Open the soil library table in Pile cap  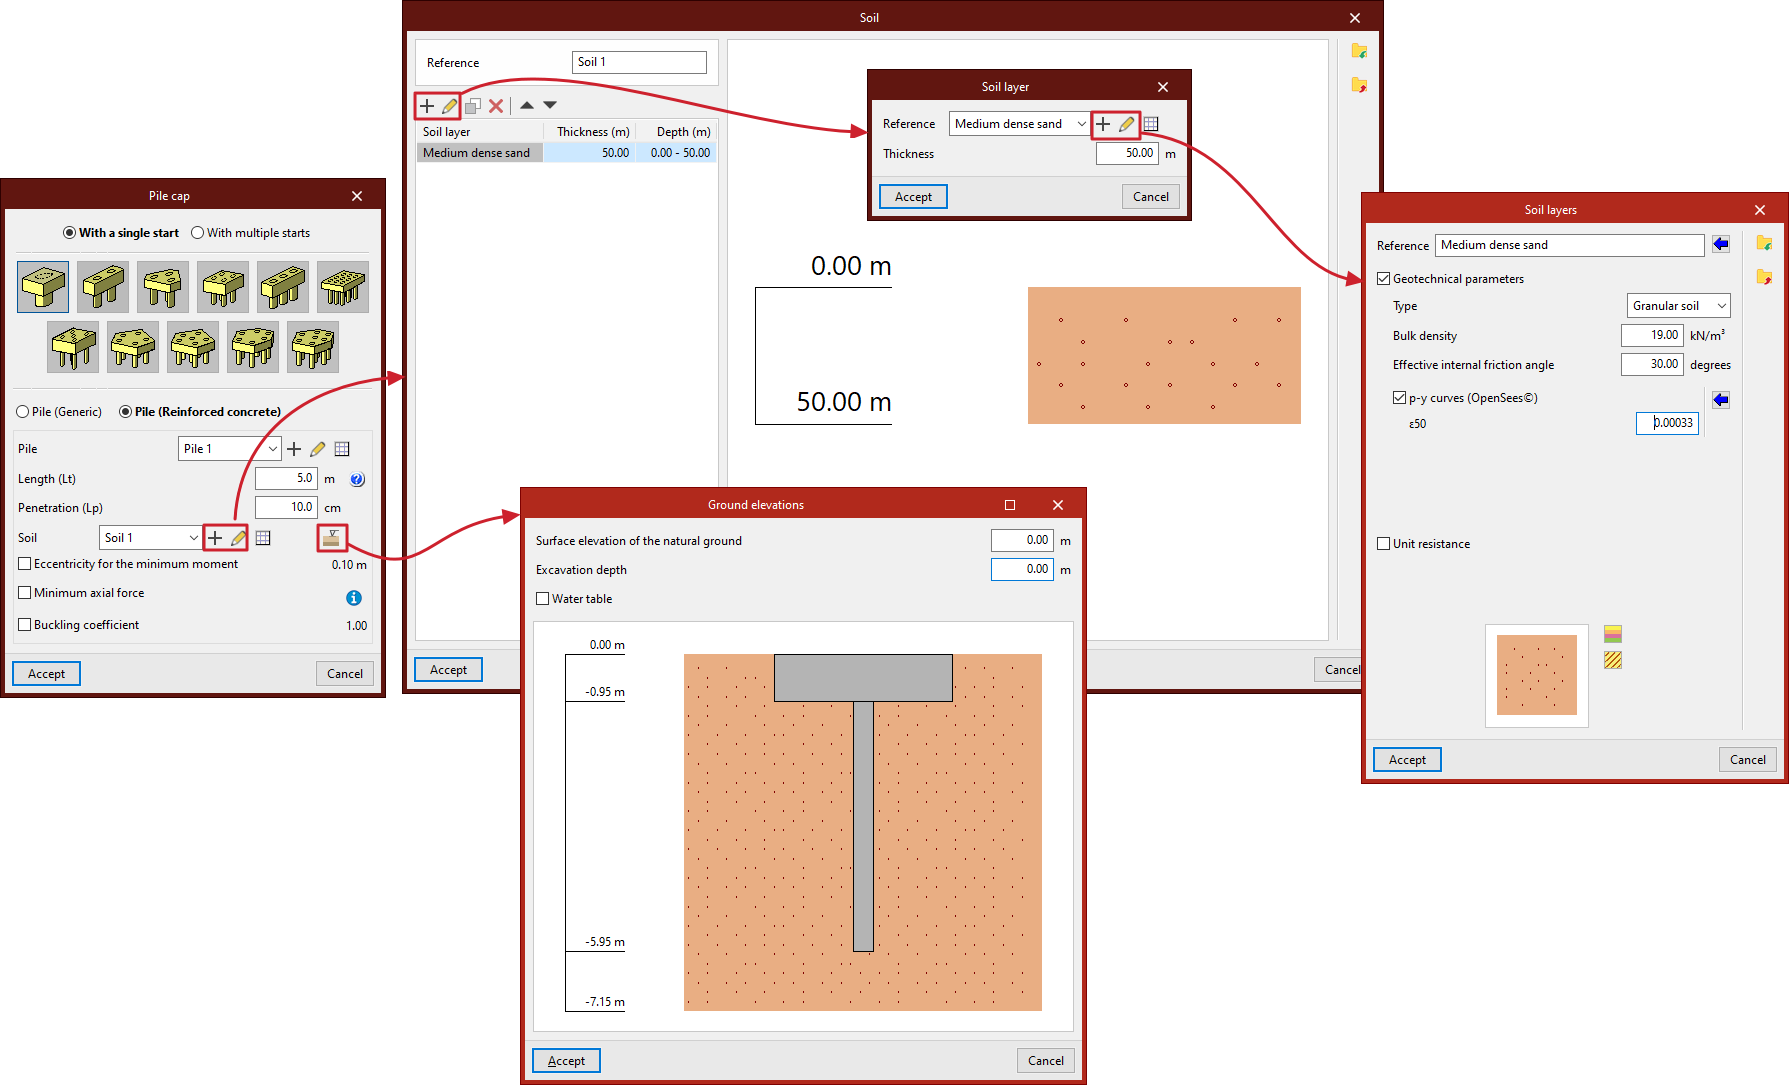click(263, 538)
